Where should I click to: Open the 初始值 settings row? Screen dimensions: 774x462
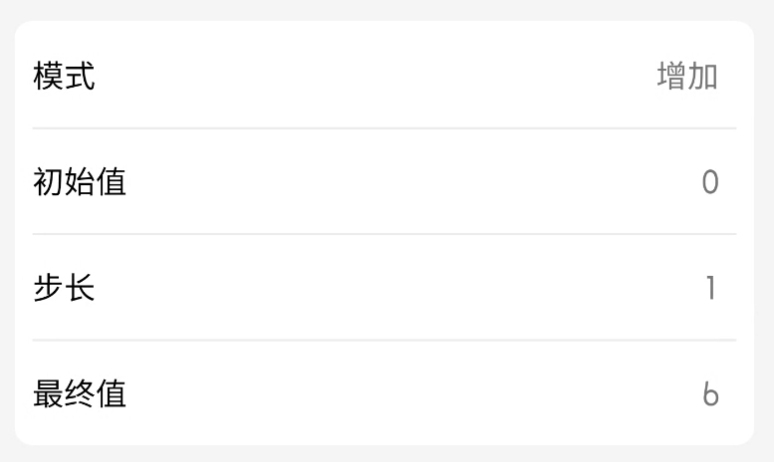tap(384, 183)
